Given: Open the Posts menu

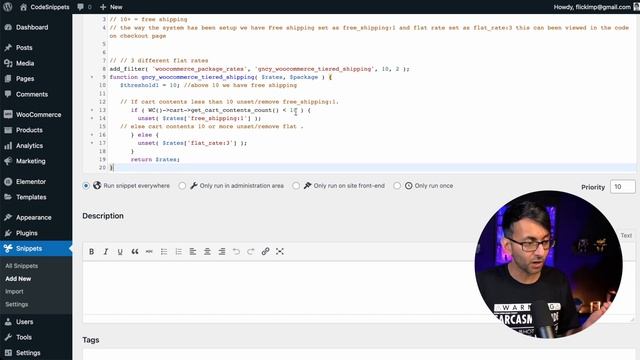Looking at the screenshot, I should 24,48.
